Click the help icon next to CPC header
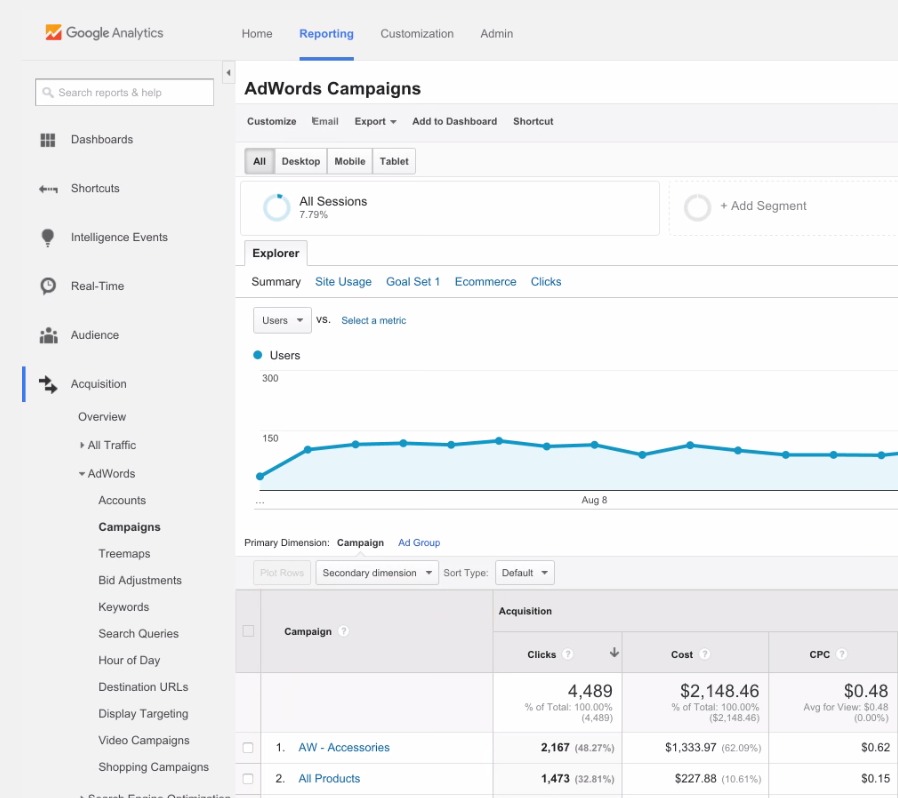898x798 pixels. coord(841,654)
